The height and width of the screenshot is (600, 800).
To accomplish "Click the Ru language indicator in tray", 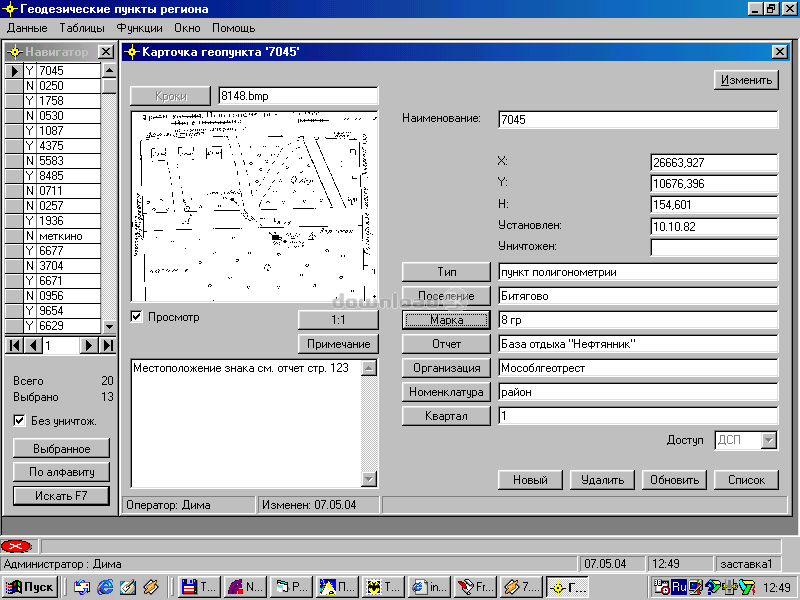I will click(x=679, y=587).
